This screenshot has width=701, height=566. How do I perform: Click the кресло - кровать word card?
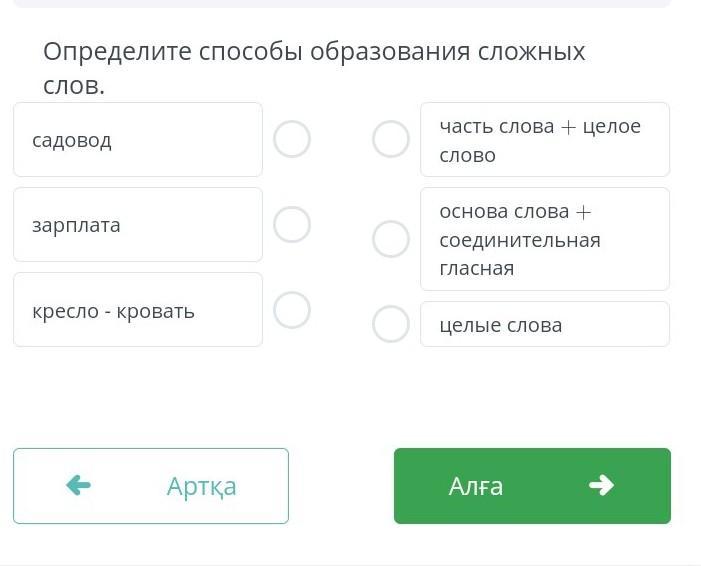(x=138, y=310)
